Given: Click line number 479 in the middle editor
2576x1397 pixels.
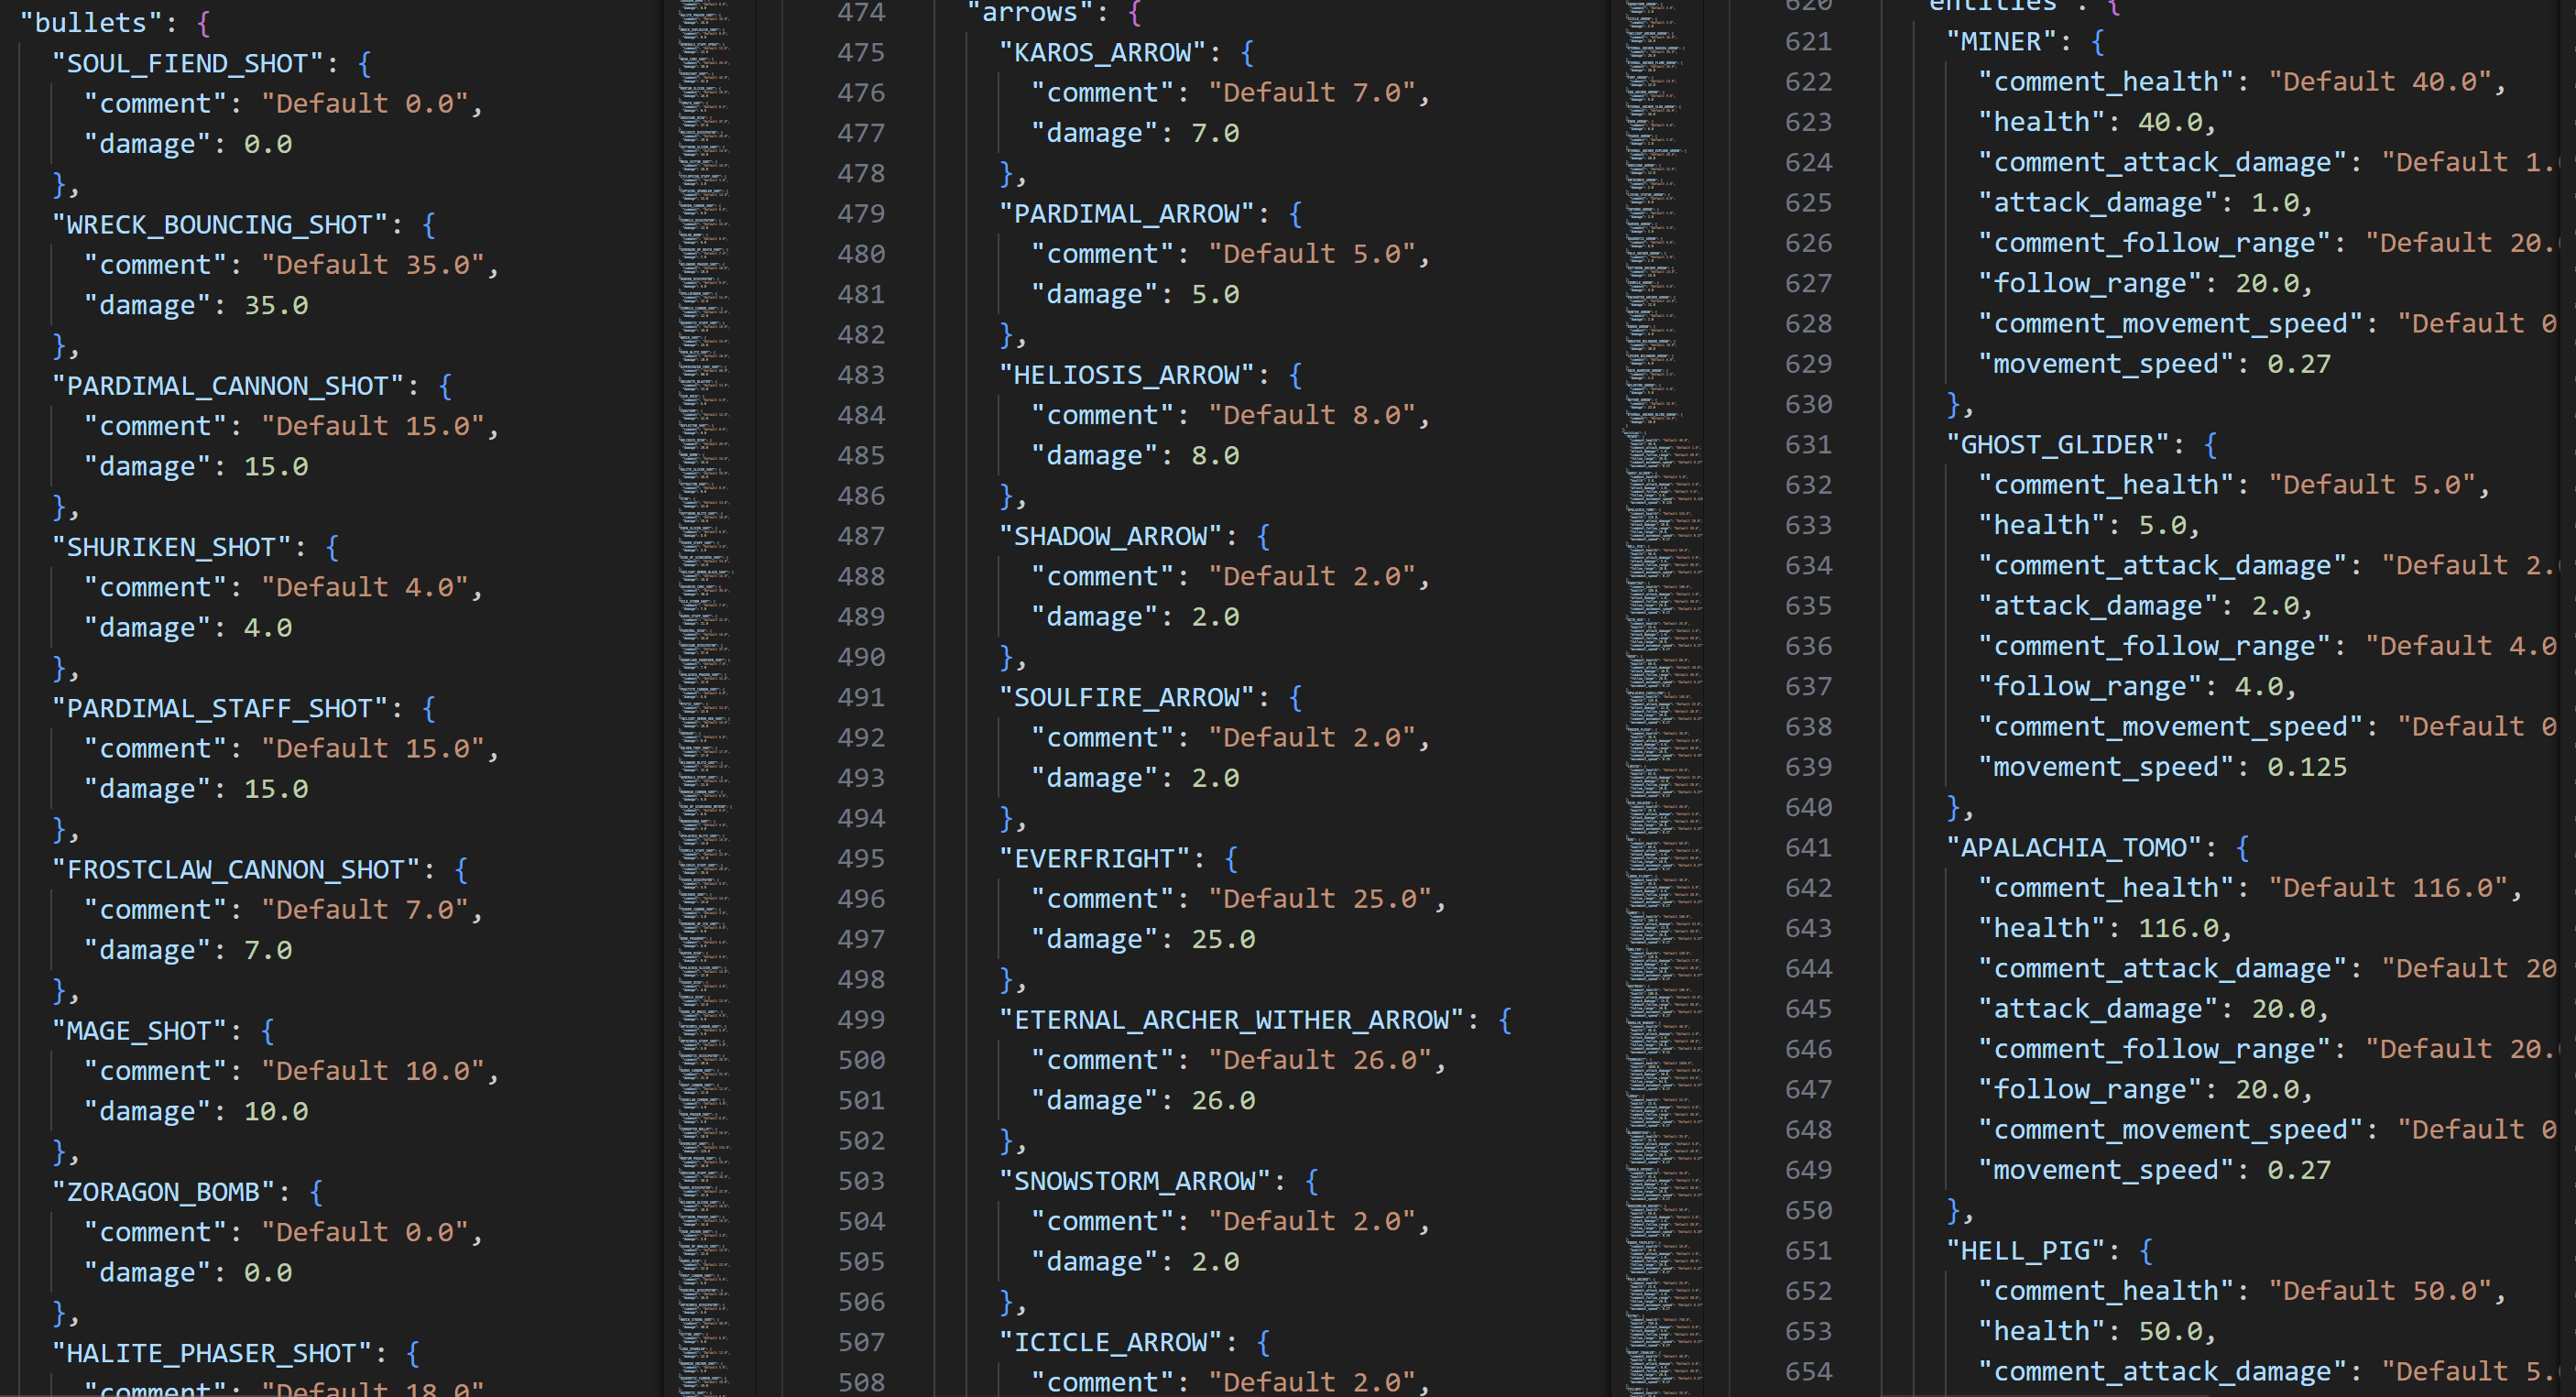Looking at the screenshot, I should (860, 213).
